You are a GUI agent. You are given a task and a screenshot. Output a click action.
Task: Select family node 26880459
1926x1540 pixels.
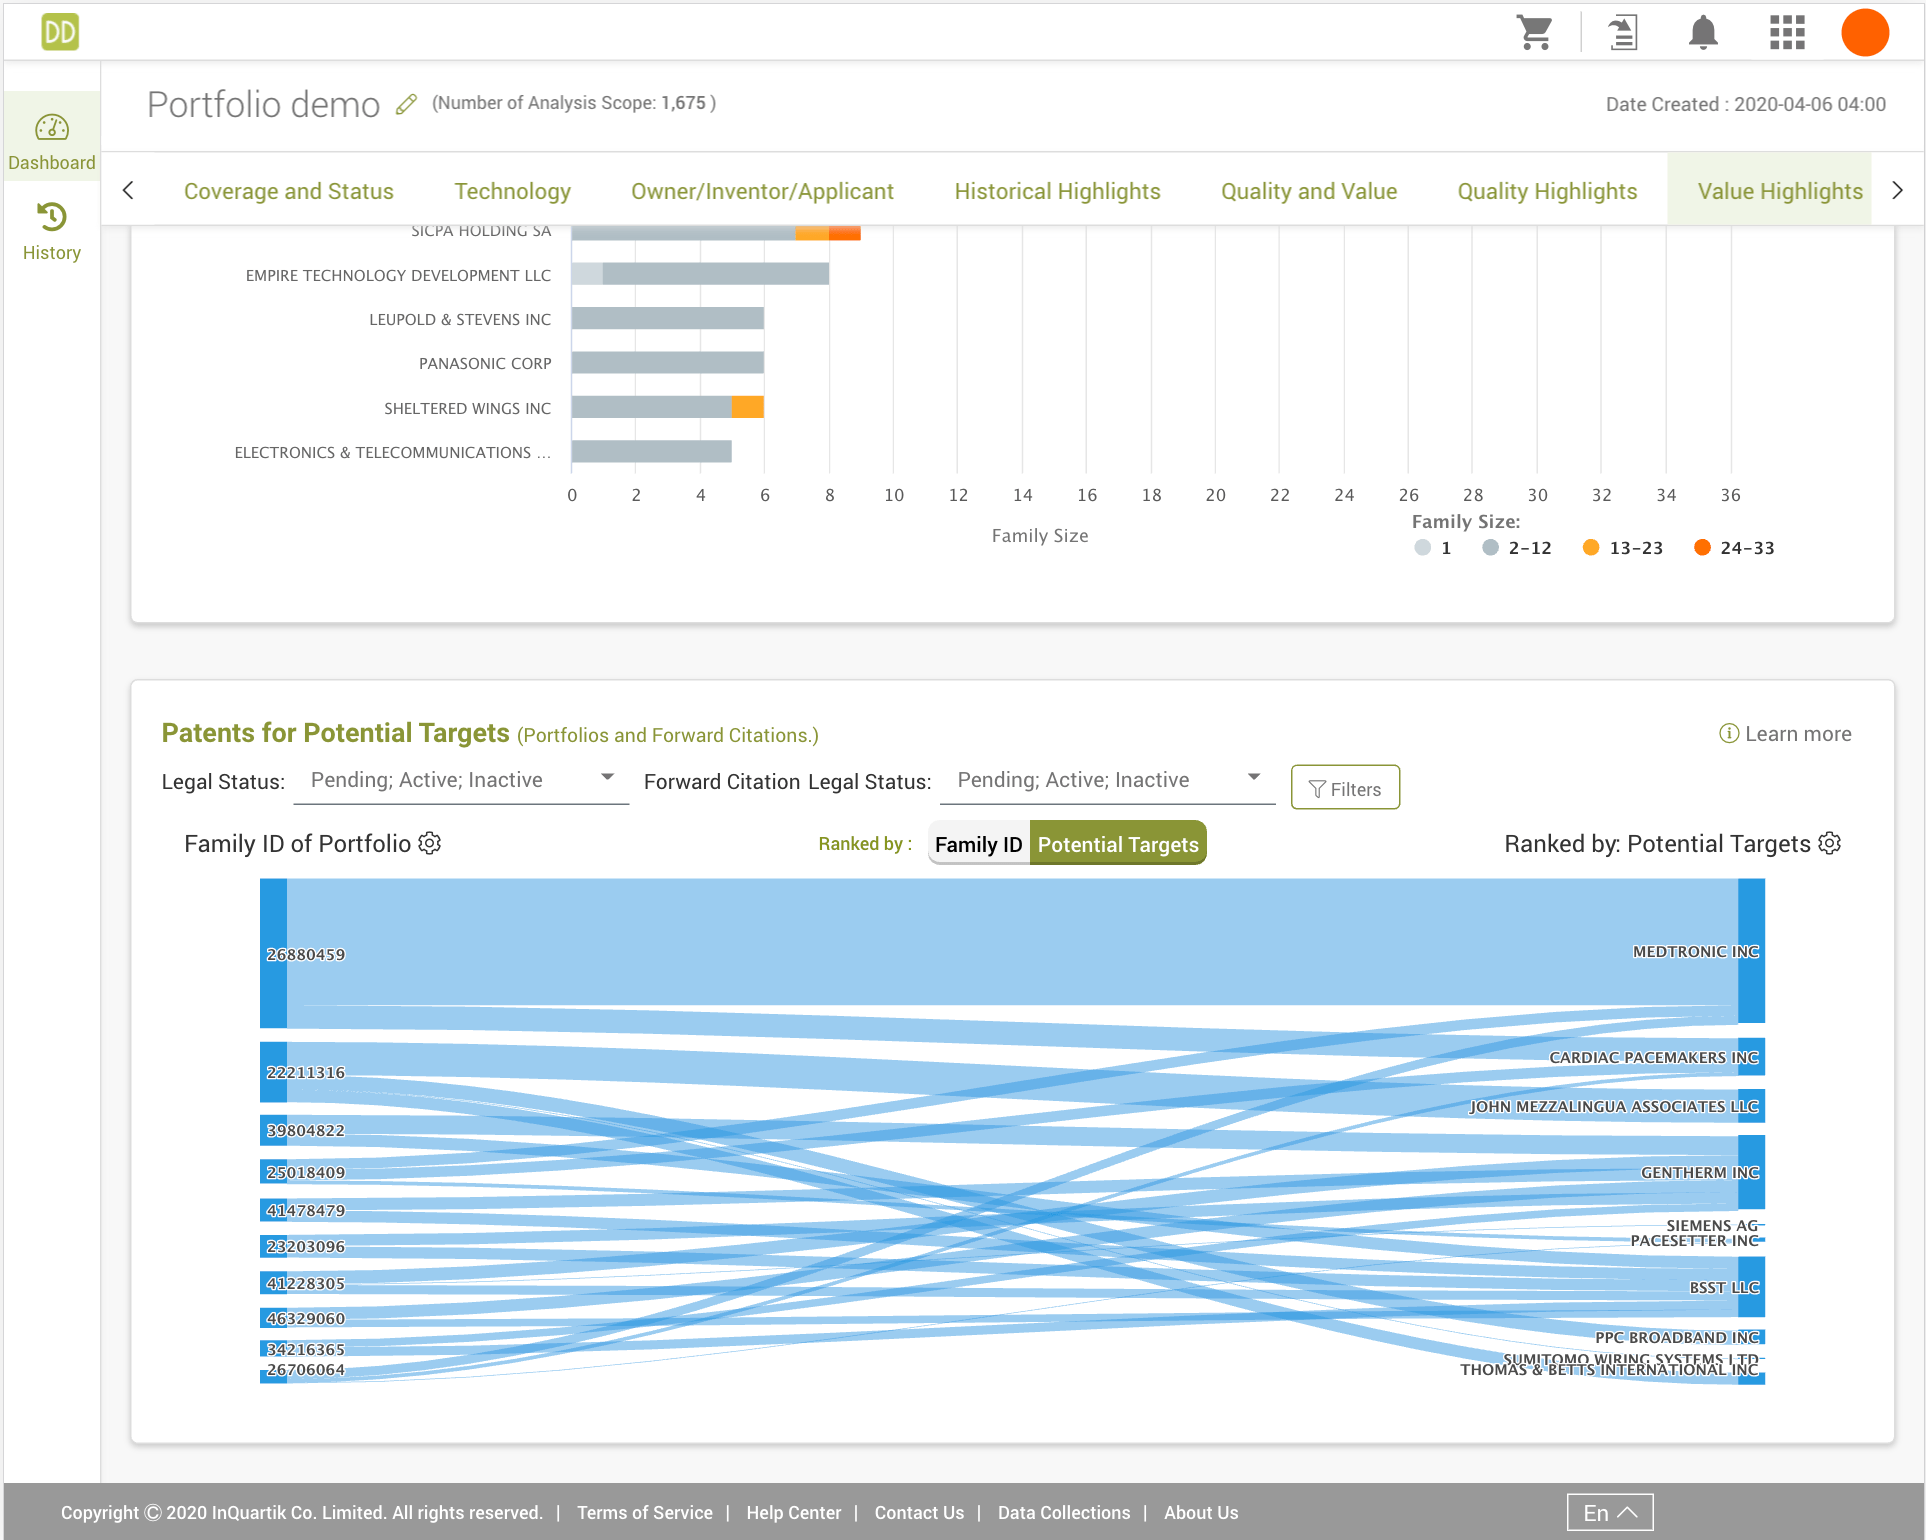(273, 953)
